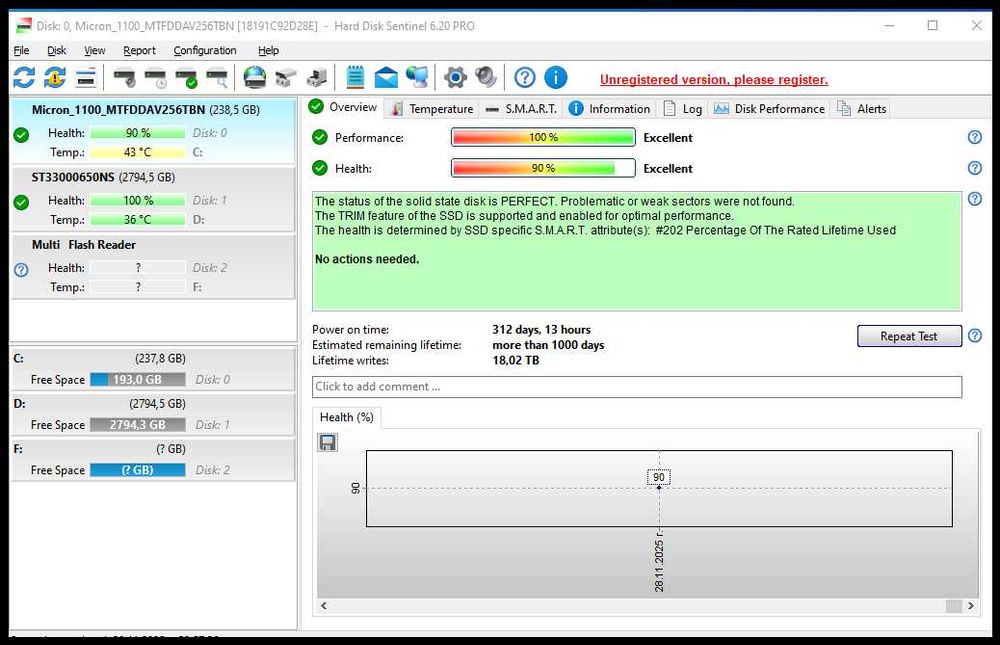Image resolution: width=1000 pixels, height=645 pixels.
Task: Click the Health 90 % bar in Overview
Action: (543, 168)
